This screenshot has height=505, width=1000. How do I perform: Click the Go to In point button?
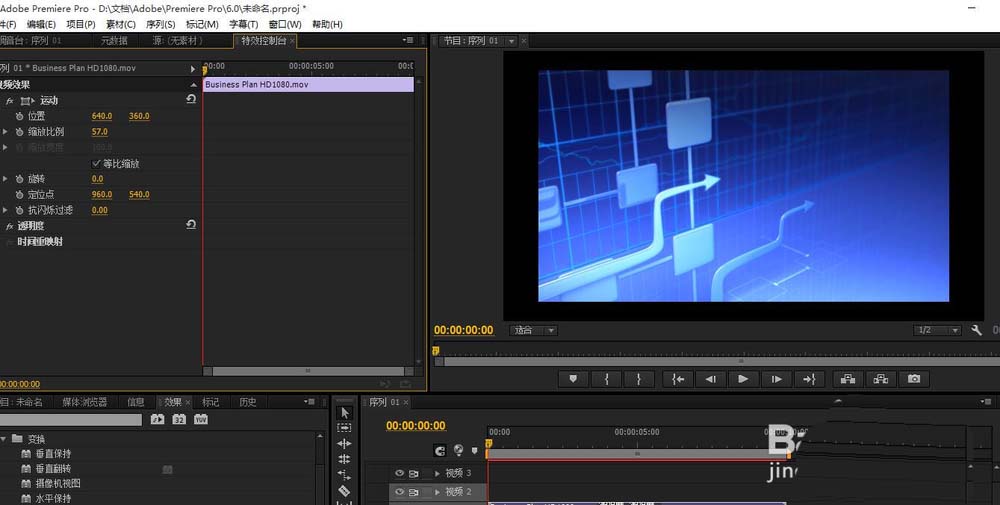(x=678, y=379)
